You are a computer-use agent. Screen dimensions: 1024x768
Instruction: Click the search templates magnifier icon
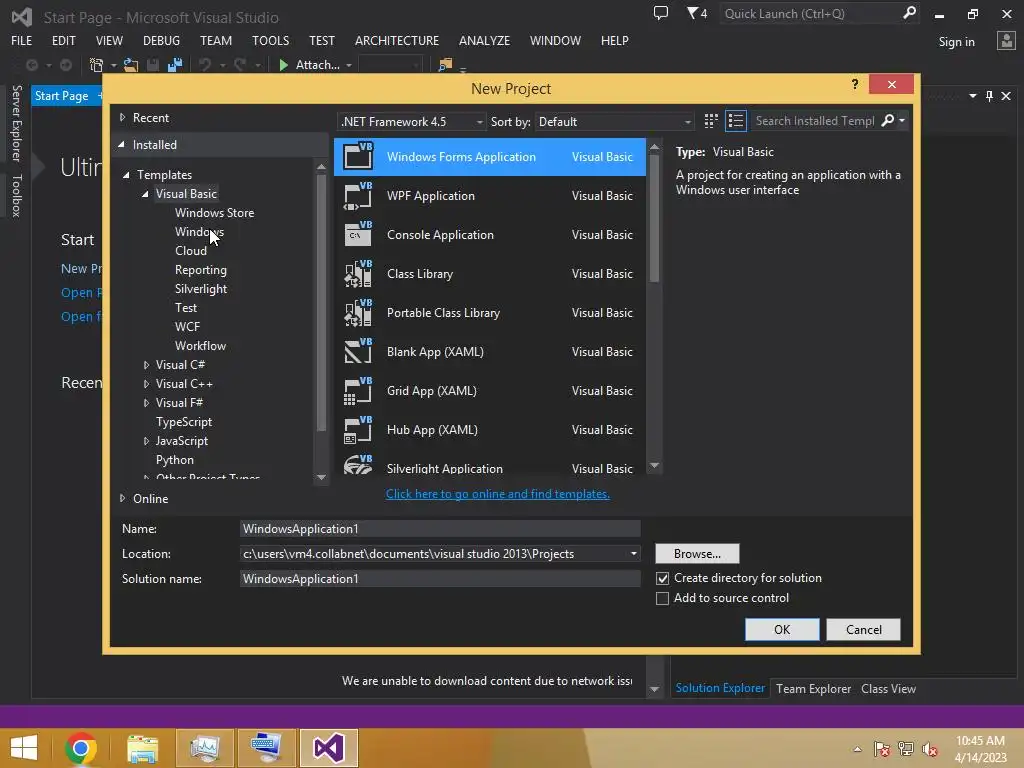[x=888, y=121]
